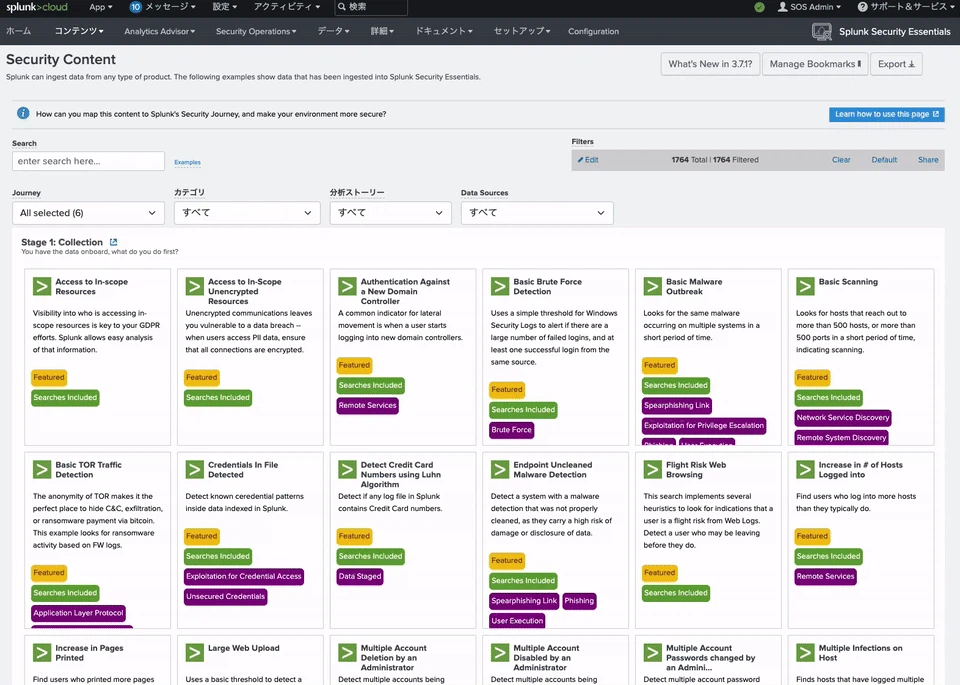Image resolution: width=960 pixels, height=685 pixels.
Task: Click the green arrow icon for Endpoint Uncleaned Malware Detection
Action: click(500, 470)
